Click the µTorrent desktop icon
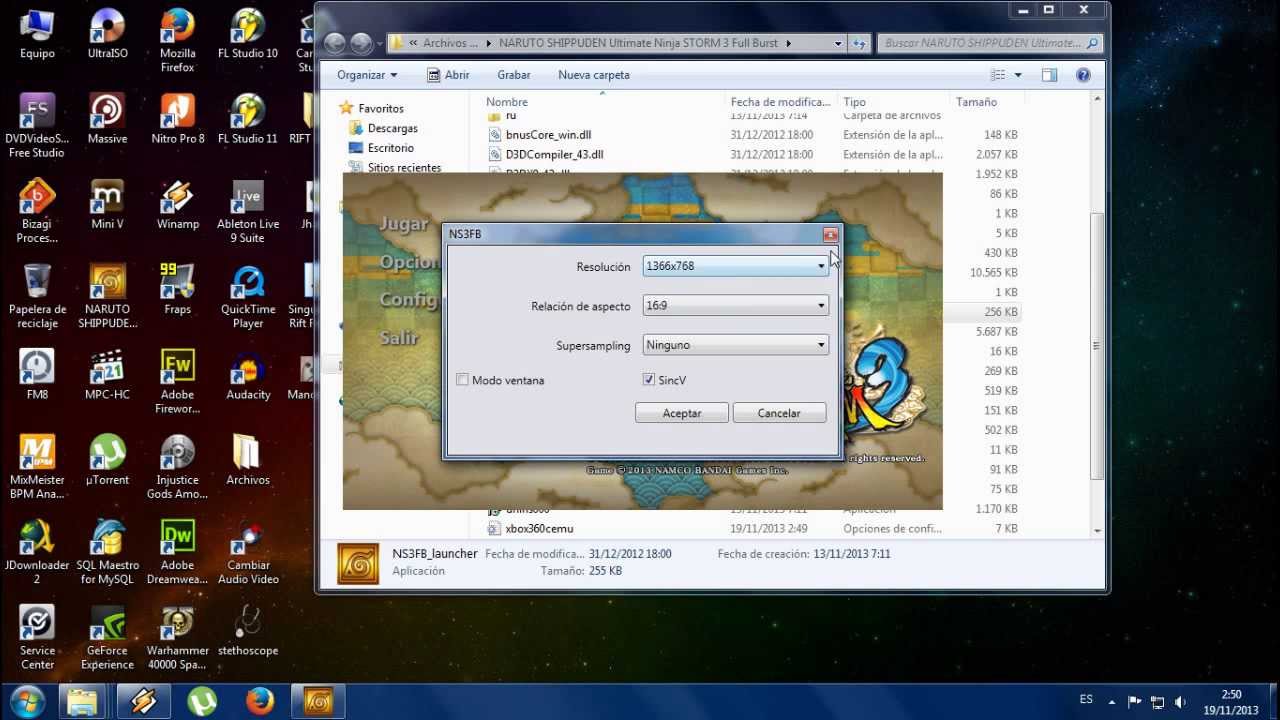 107,460
